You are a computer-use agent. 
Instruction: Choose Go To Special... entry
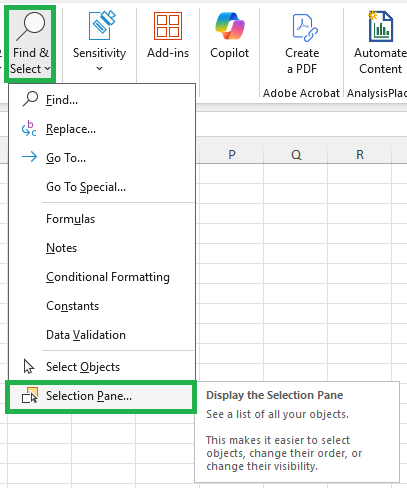pos(102,187)
